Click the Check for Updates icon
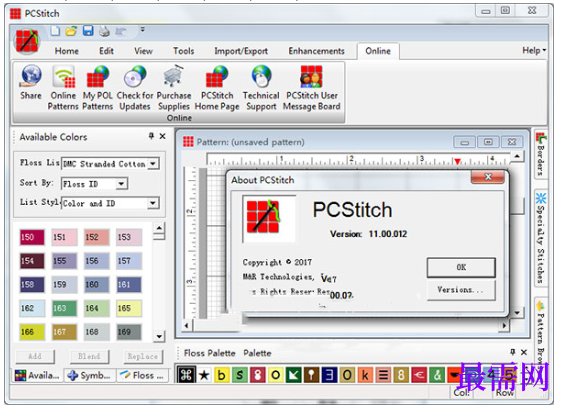 135,76
